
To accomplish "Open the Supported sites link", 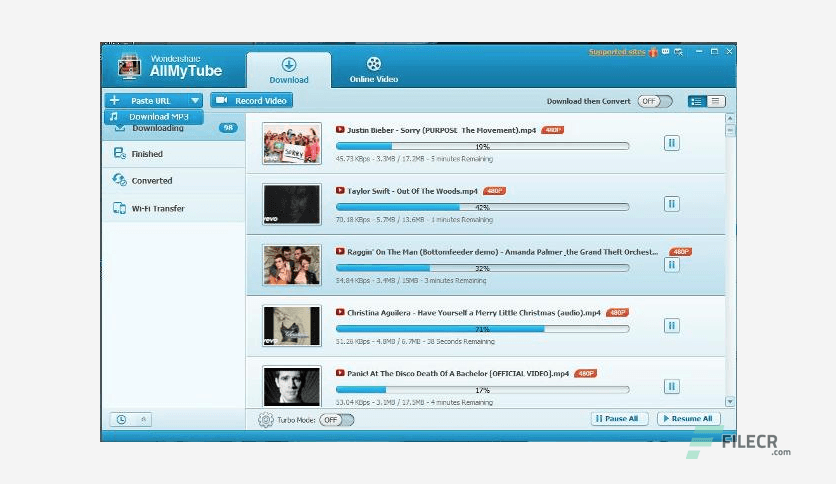I will (617, 52).
